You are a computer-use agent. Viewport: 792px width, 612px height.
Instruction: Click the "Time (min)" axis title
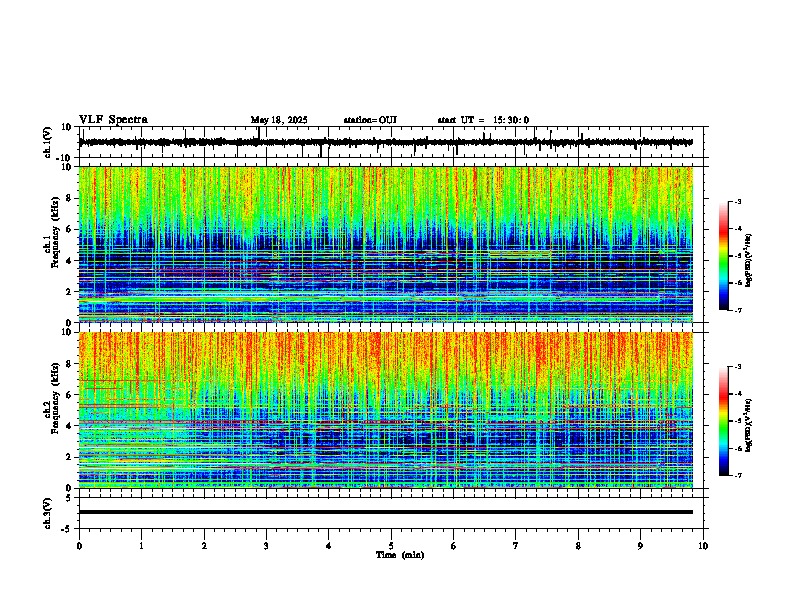400,555
